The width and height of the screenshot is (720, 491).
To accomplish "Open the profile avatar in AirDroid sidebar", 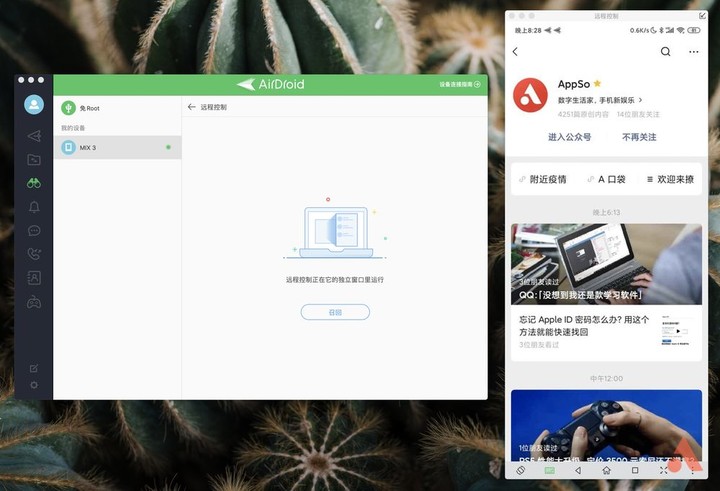I will pyautogui.click(x=34, y=104).
